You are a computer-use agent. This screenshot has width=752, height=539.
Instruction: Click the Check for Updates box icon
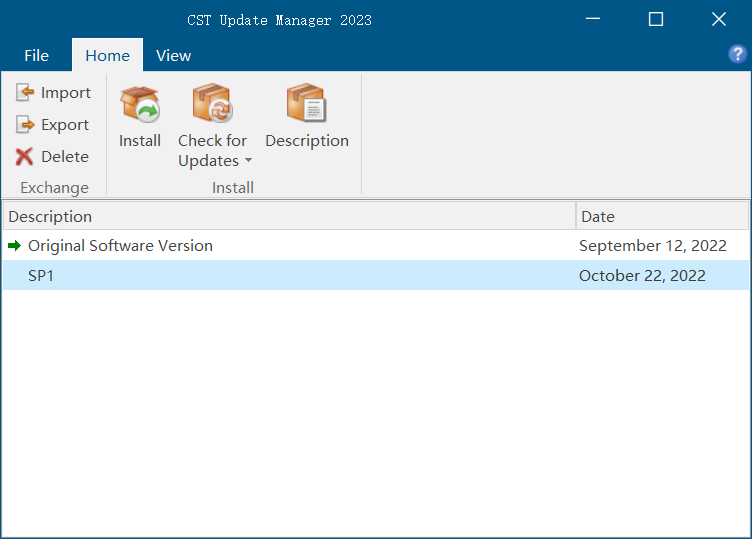point(212,103)
